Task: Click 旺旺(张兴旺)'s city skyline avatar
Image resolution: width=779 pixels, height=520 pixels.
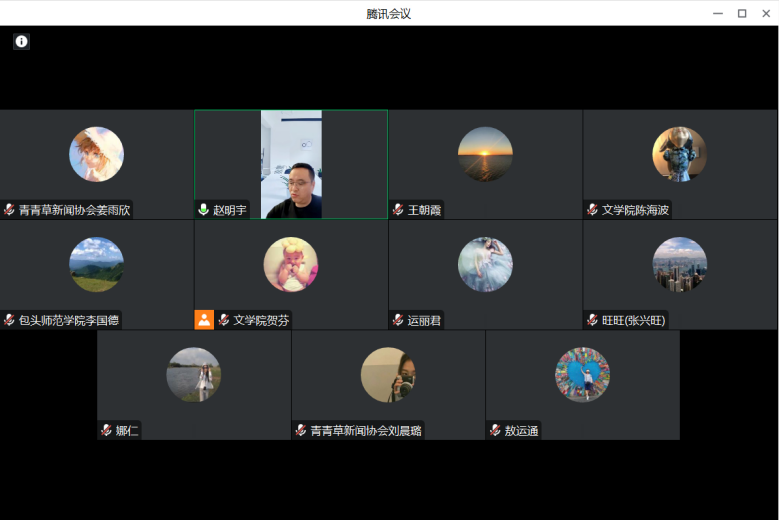Action: [x=680, y=264]
